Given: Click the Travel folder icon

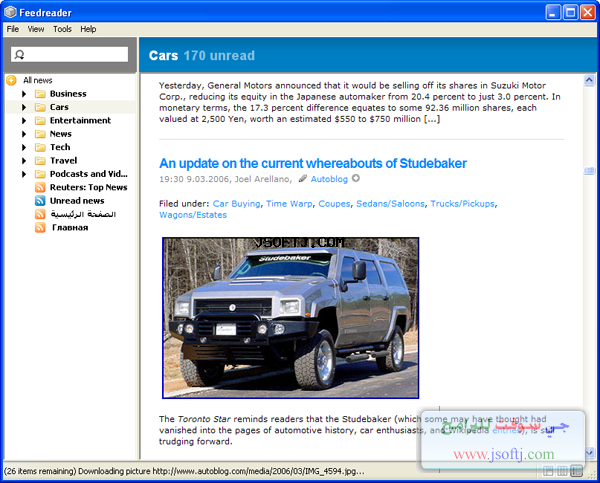Looking at the screenshot, I should pos(40,161).
